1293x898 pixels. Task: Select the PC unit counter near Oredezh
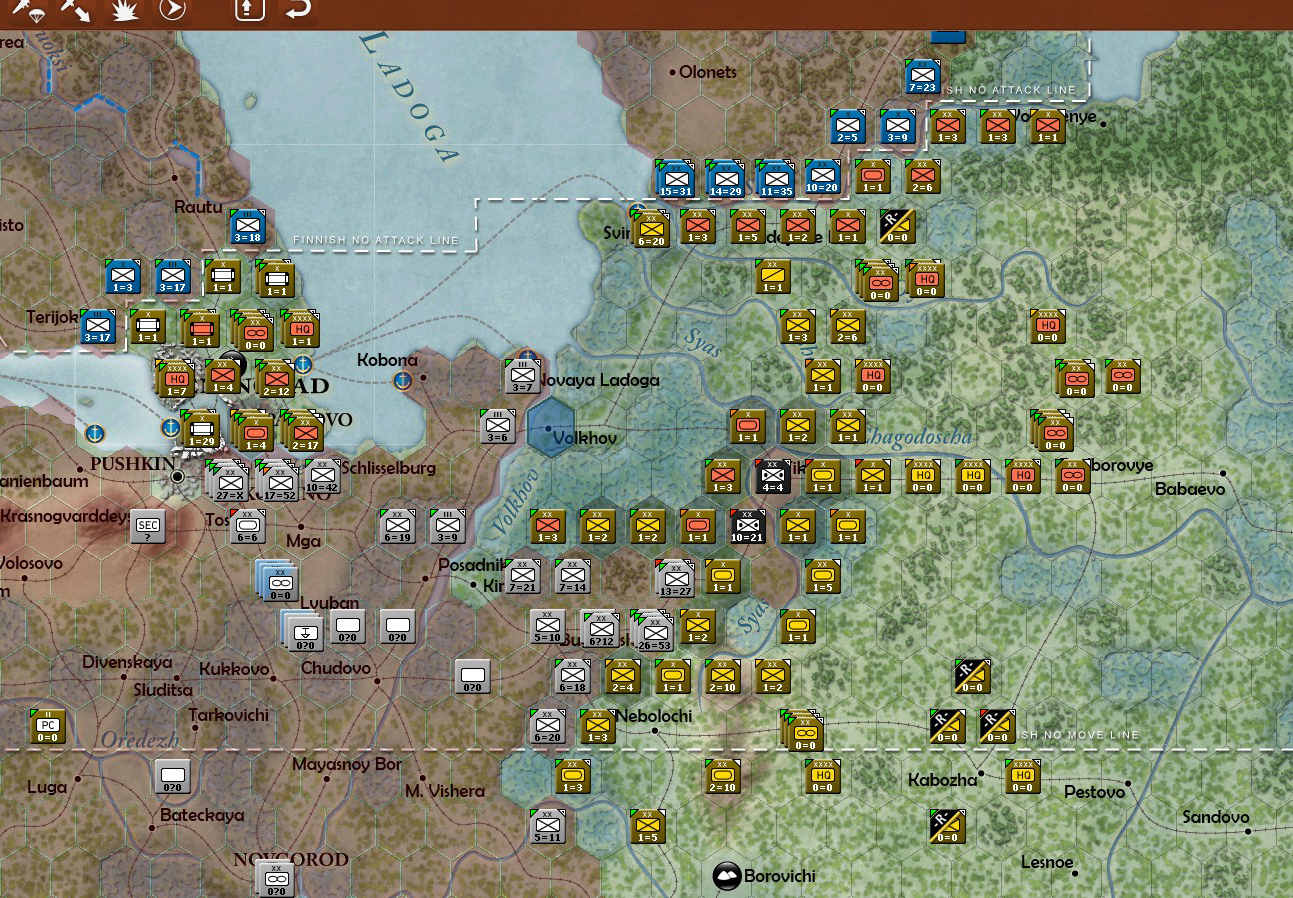pos(47,727)
